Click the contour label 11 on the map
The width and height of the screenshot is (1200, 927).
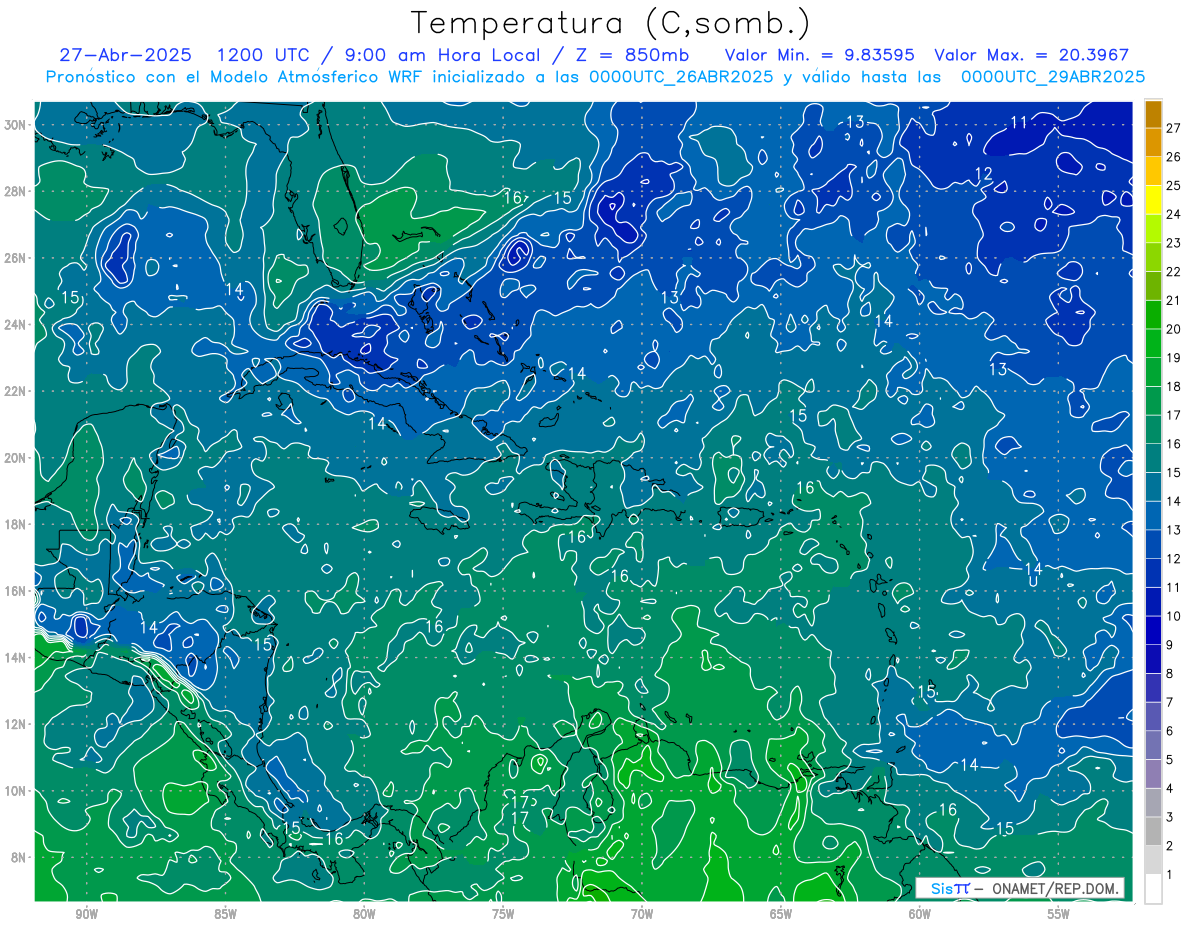coord(1019,122)
